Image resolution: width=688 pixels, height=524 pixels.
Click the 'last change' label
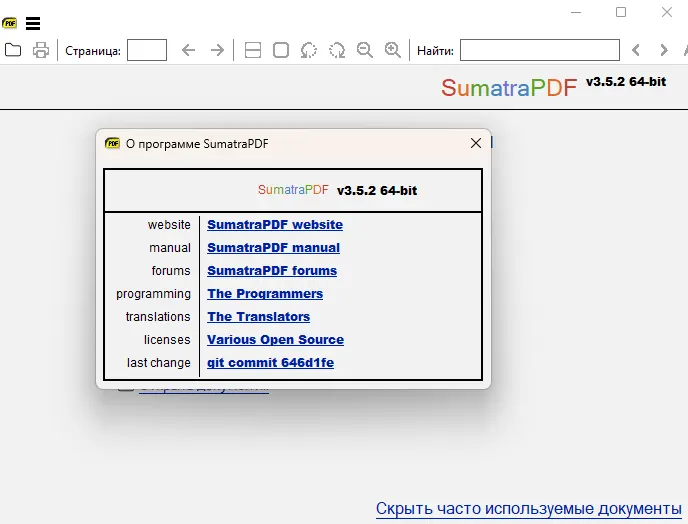(x=159, y=363)
